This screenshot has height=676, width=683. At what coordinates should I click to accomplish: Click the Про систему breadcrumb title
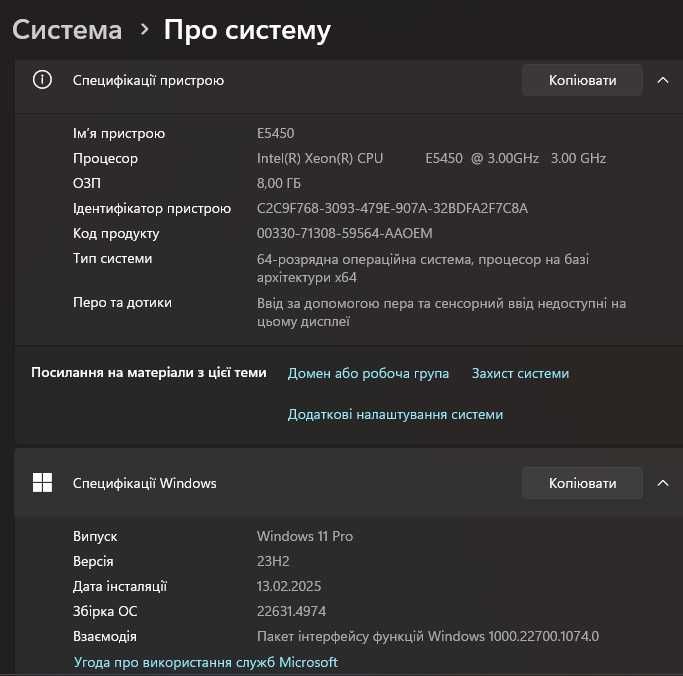[247, 31]
